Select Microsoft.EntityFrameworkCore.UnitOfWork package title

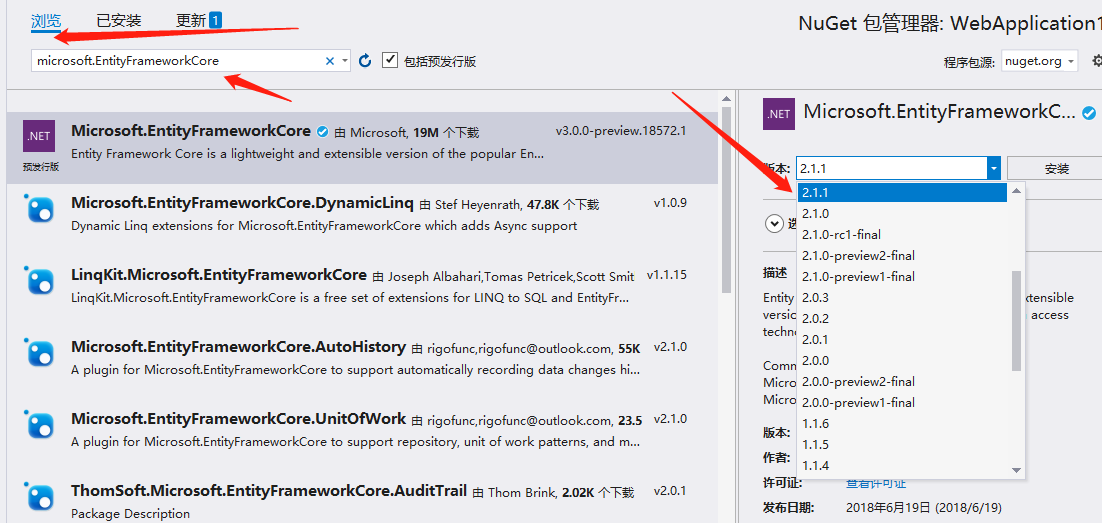coord(238,418)
